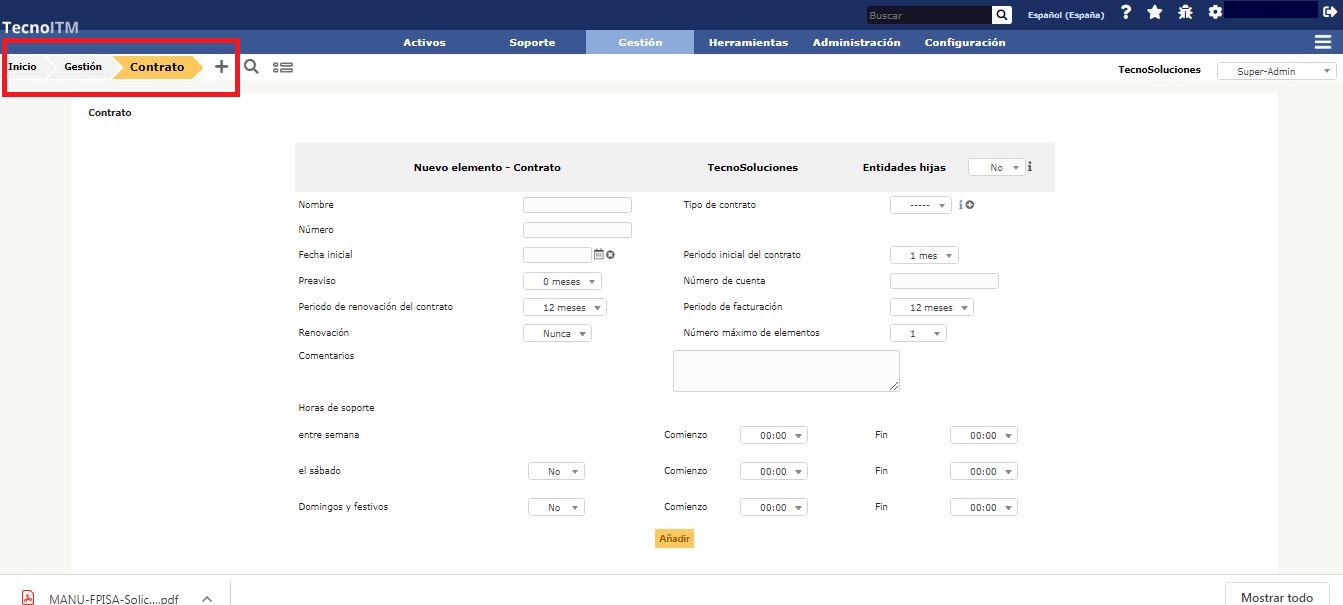
Task: Add new contract type with plus icon
Action: tap(970, 205)
